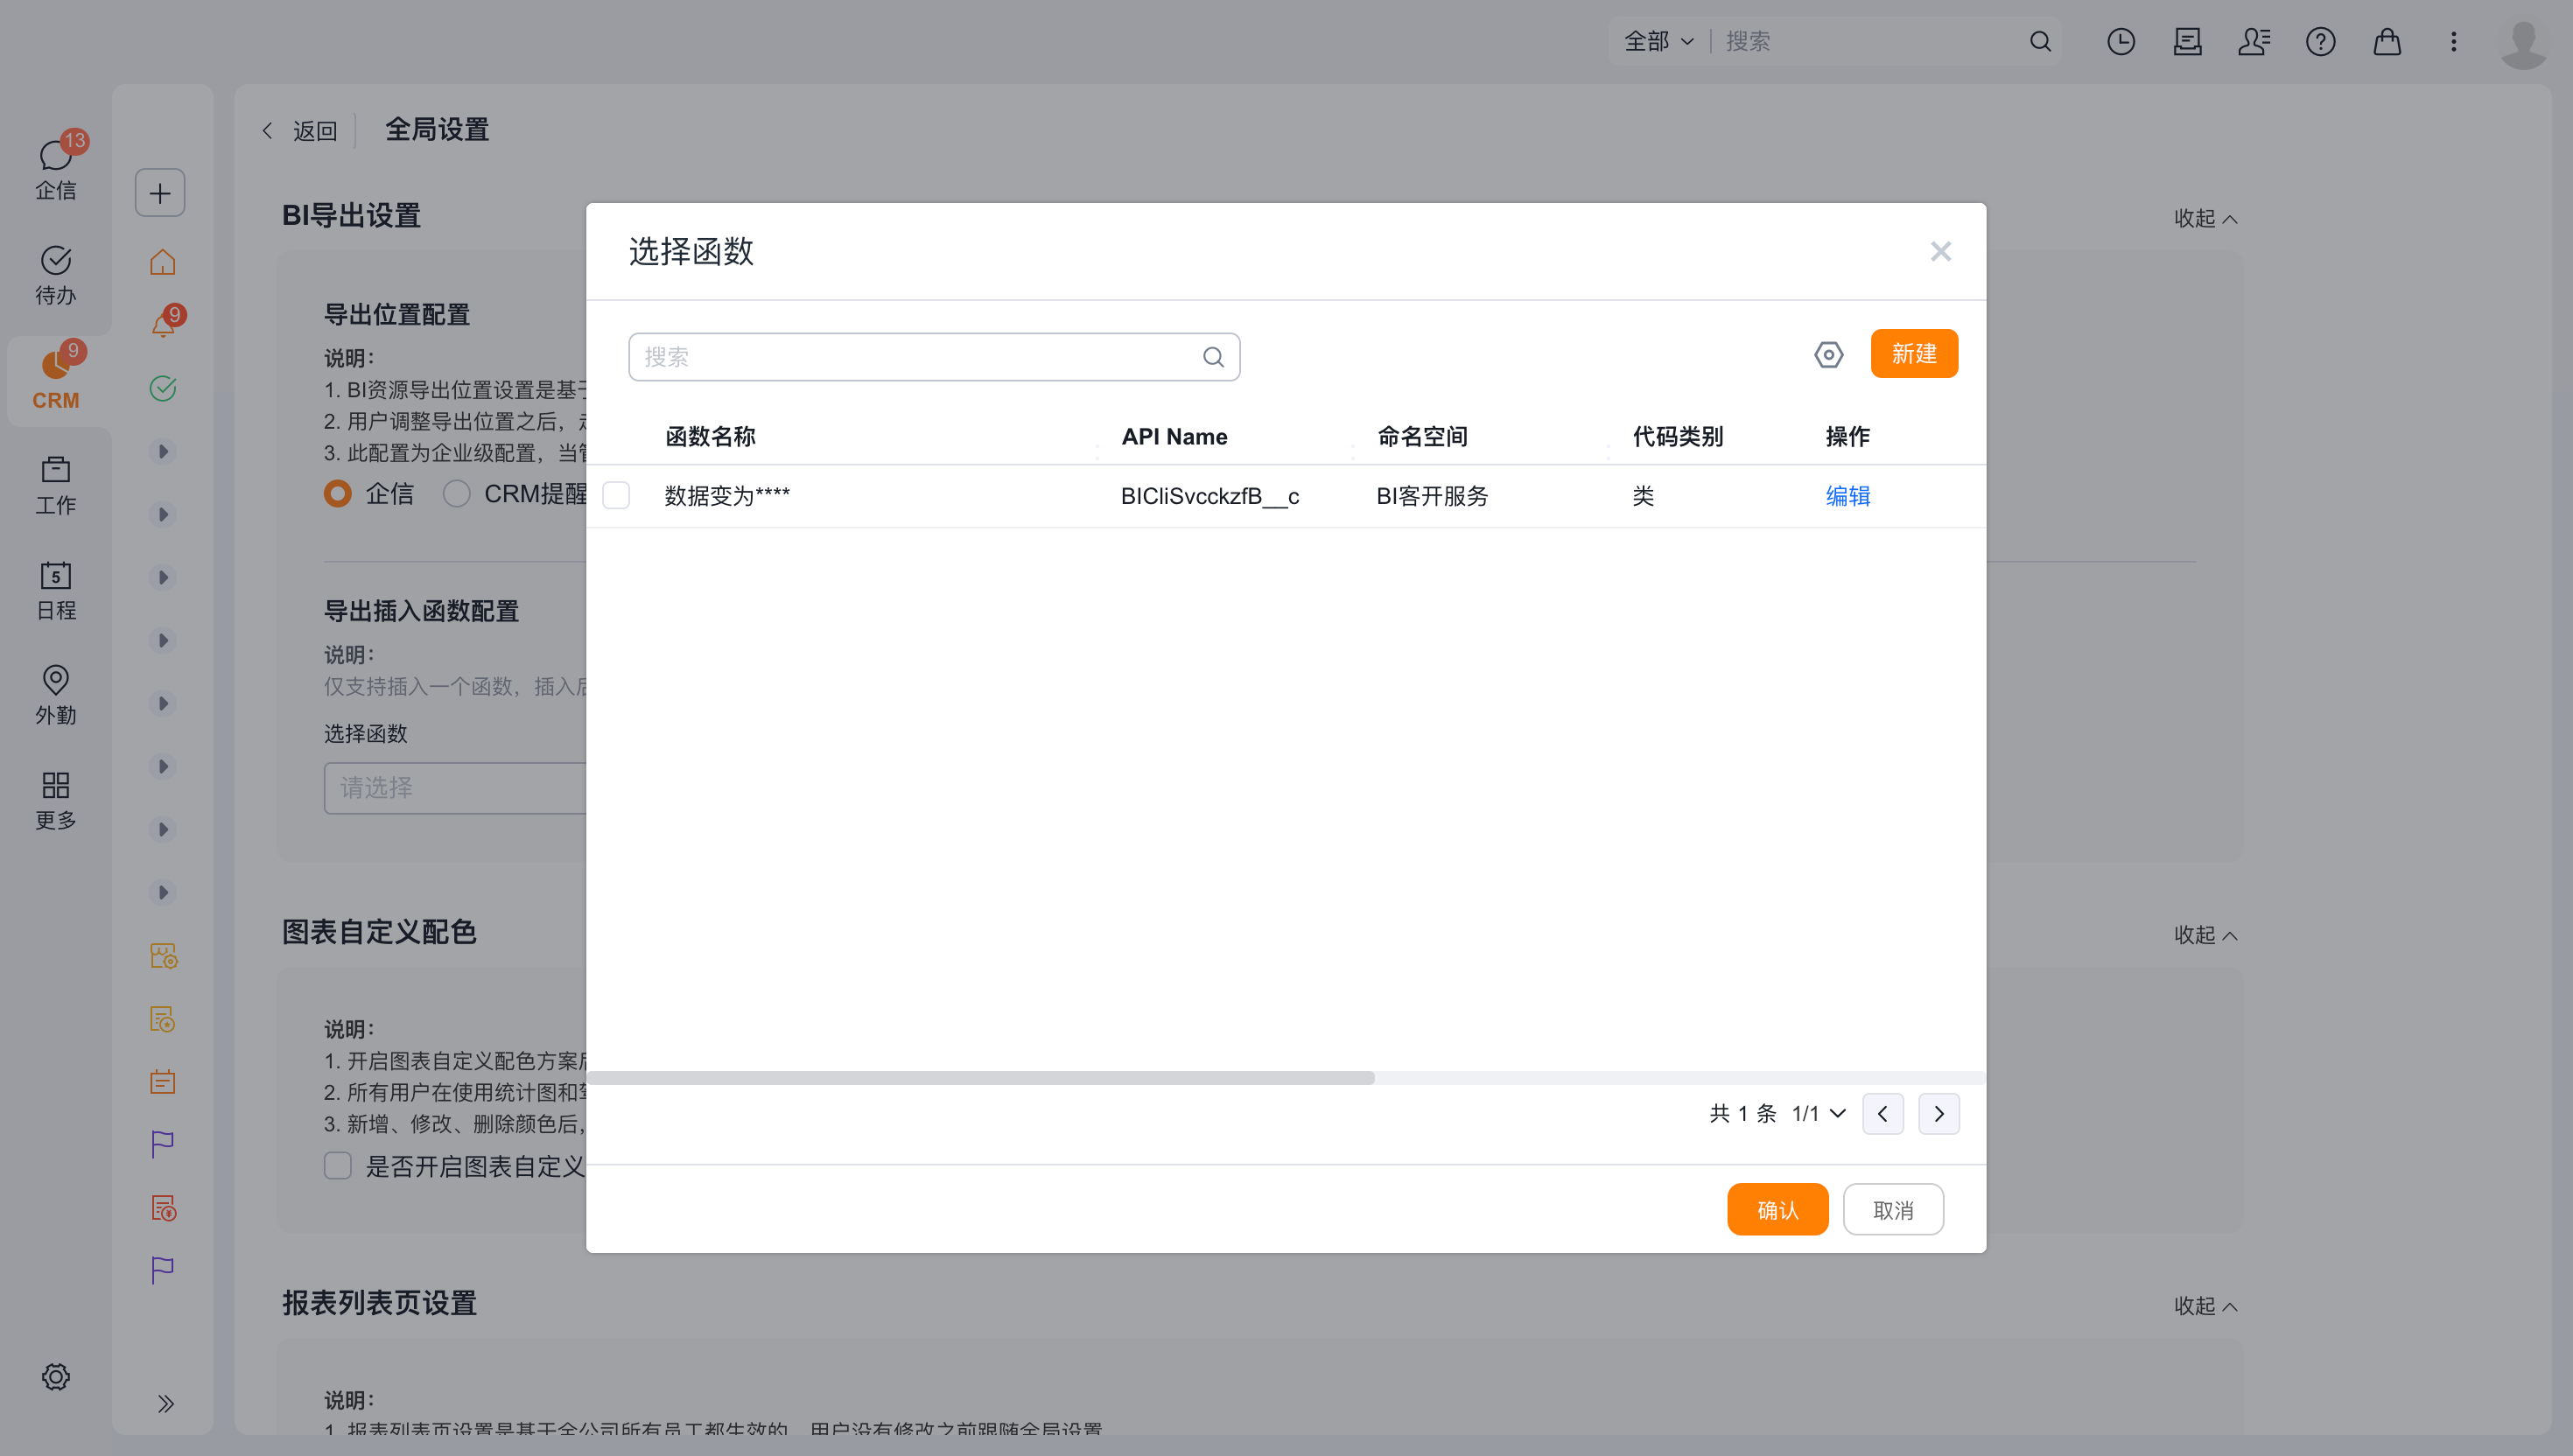The width and height of the screenshot is (2573, 1456).
Task: Click the horizontal scrollbar in dialog
Action: click(x=980, y=1078)
